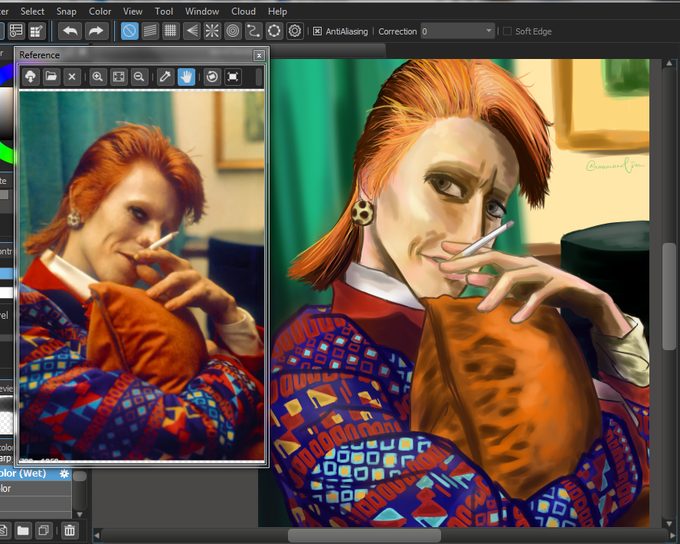
Task: Close the Reference window
Action: [259, 55]
